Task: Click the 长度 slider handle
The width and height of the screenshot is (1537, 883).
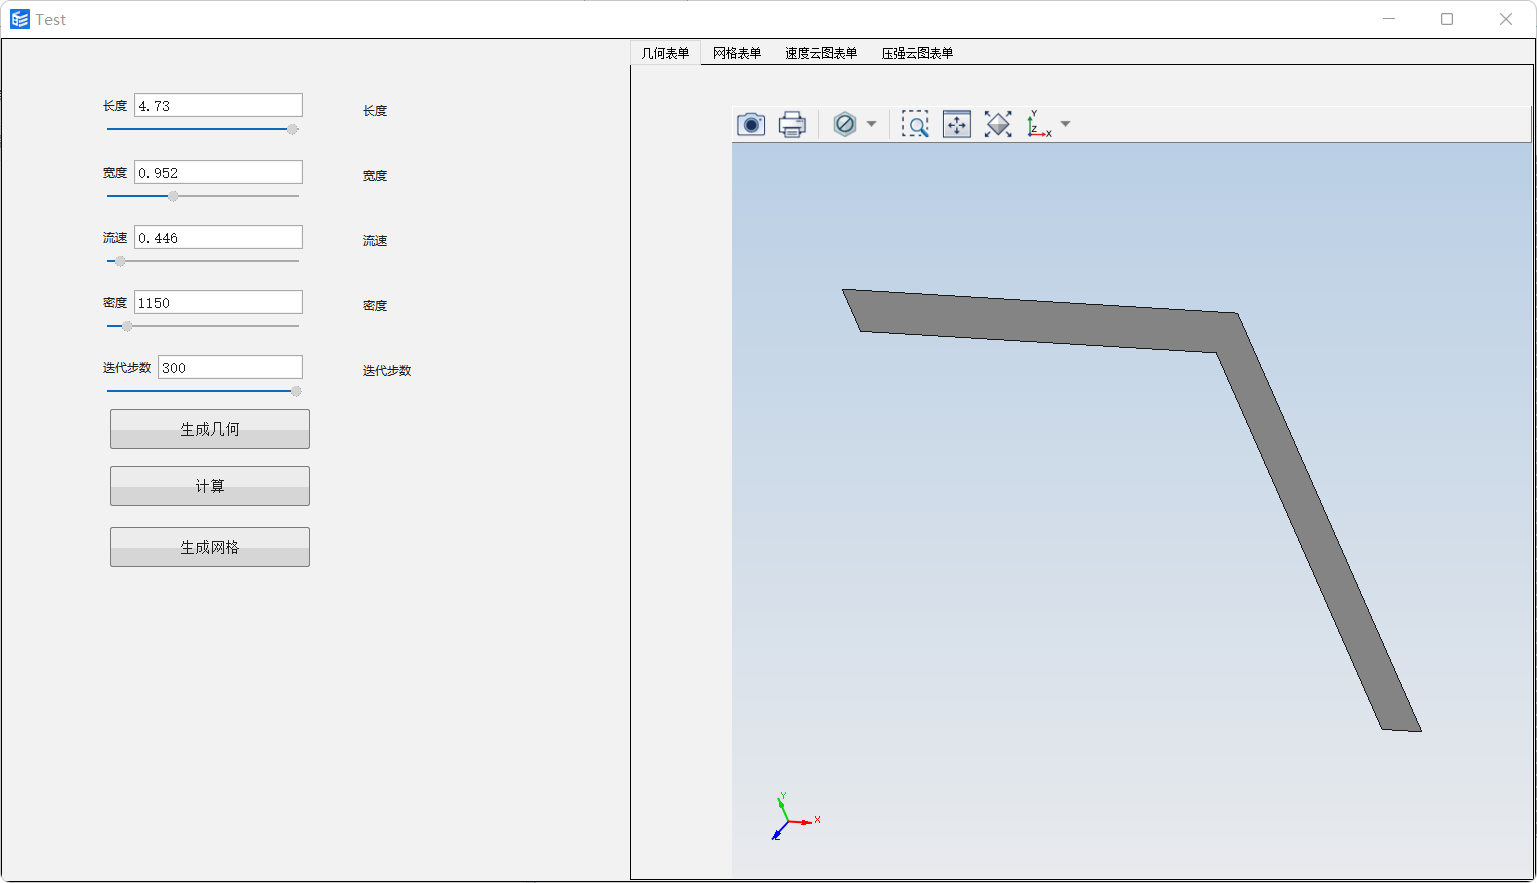Action: click(293, 129)
